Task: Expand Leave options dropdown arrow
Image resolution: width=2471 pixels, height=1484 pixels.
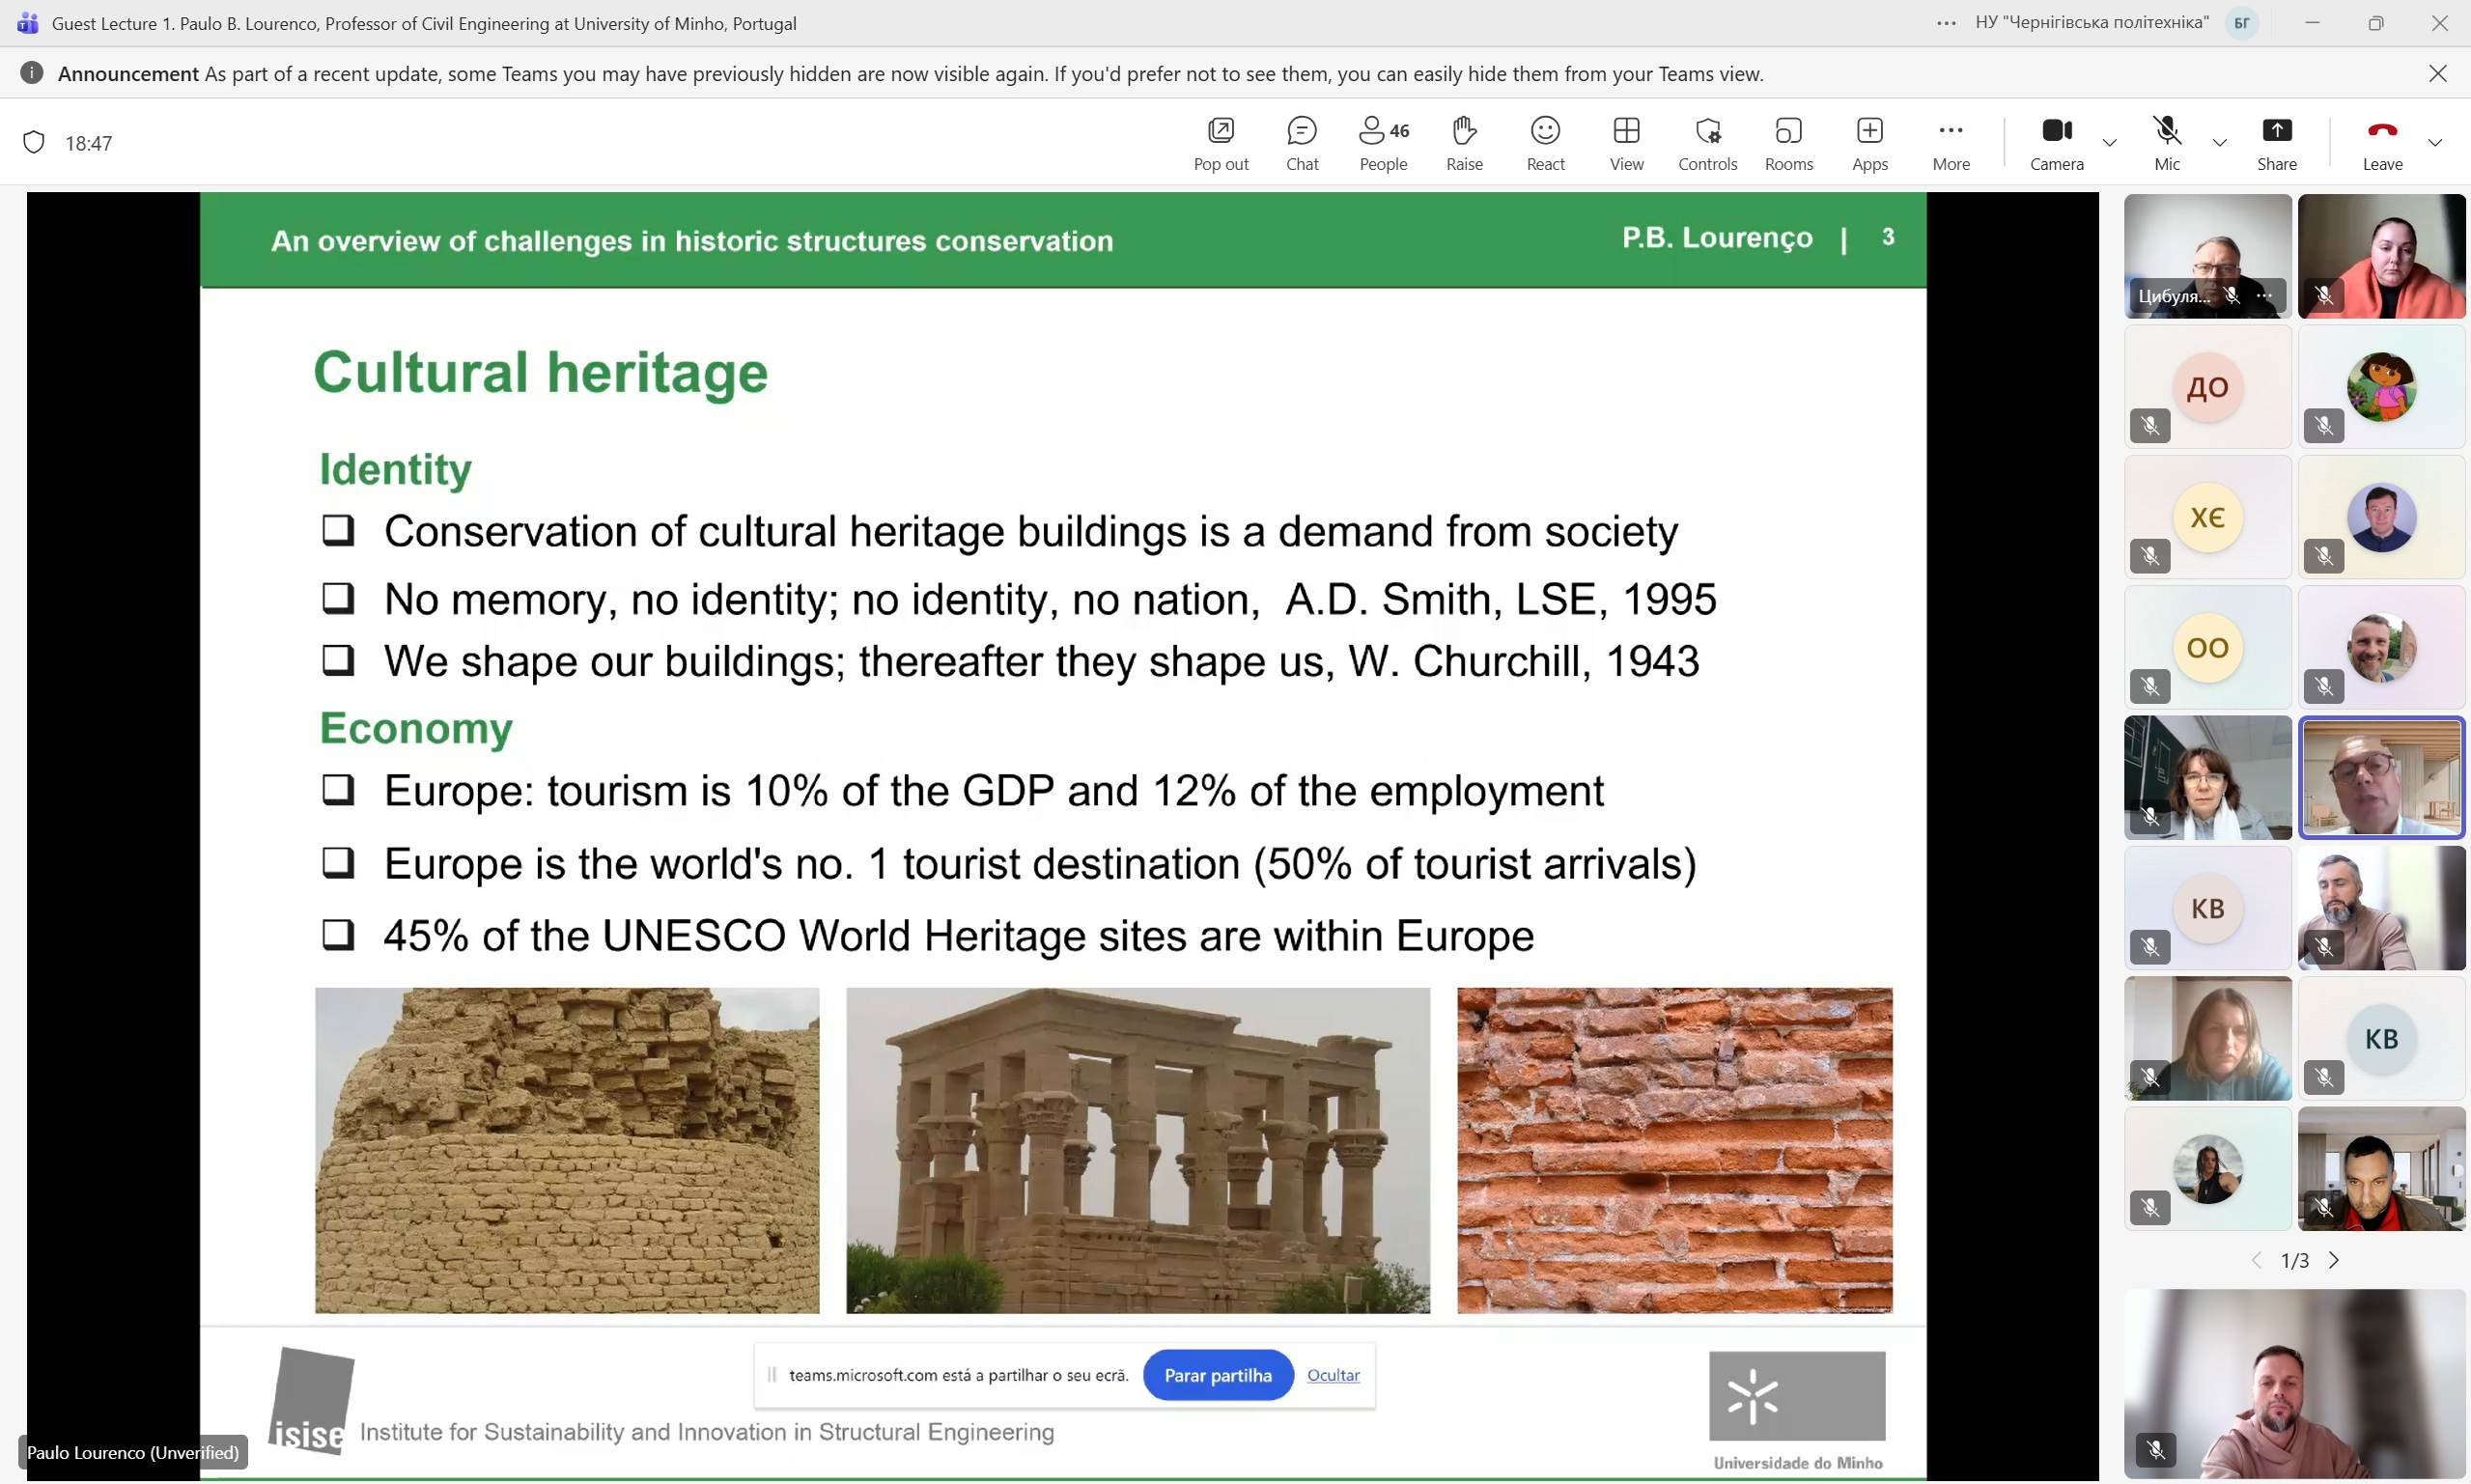Action: tap(2435, 143)
